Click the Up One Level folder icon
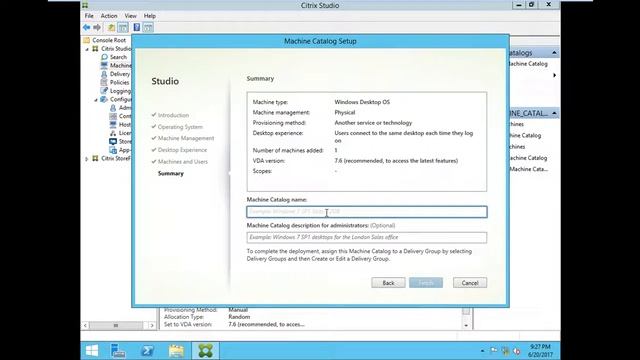 [x=111, y=27]
